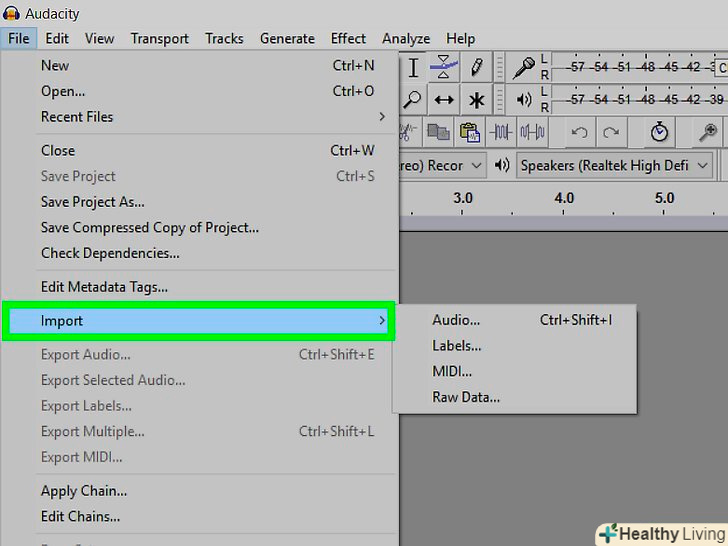
Task: Open the recording channels dropdown ending 'Recor'
Action: pos(442,165)
